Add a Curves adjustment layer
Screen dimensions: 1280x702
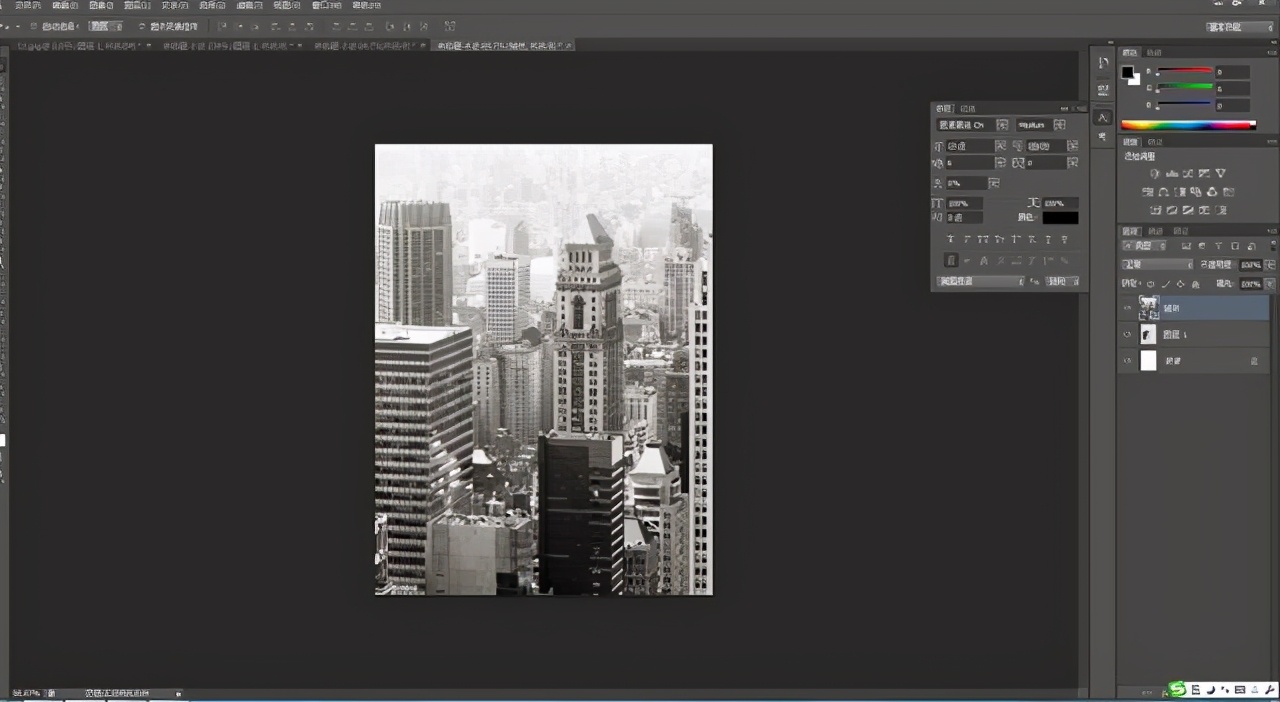click(1188, 172)
